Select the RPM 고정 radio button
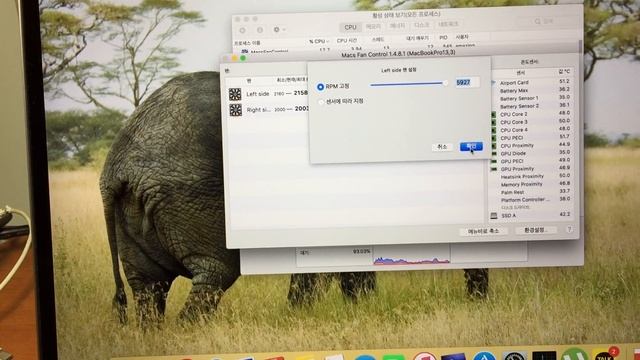640x360 pixels. point(320,87)
